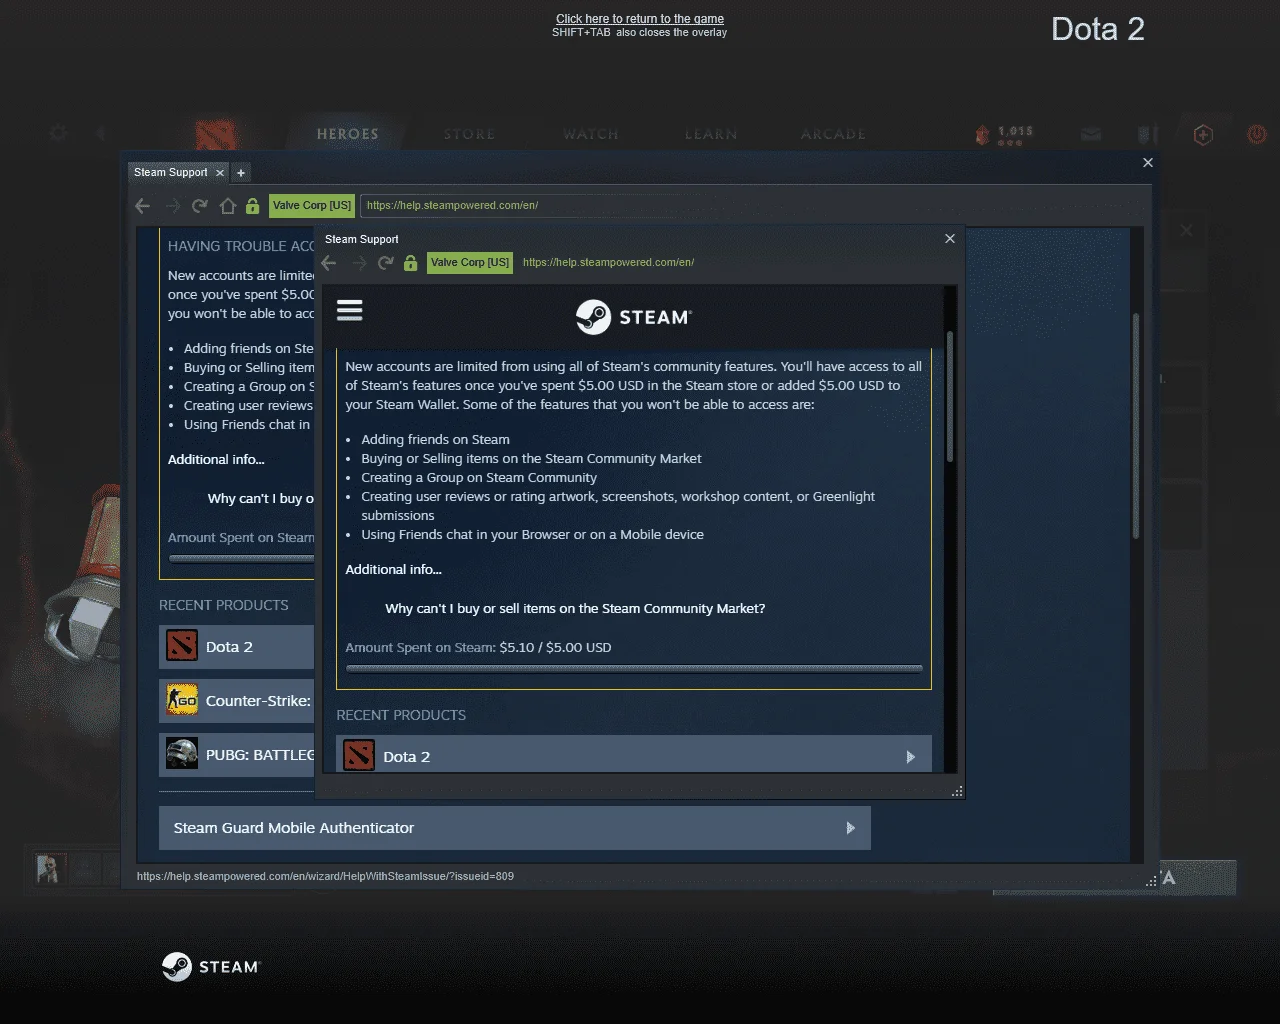Image resolution: width=1280 pixels, height=1024 pixels.
Task: Open the WATCH tab in the game menu
Action: click(591, 134)
